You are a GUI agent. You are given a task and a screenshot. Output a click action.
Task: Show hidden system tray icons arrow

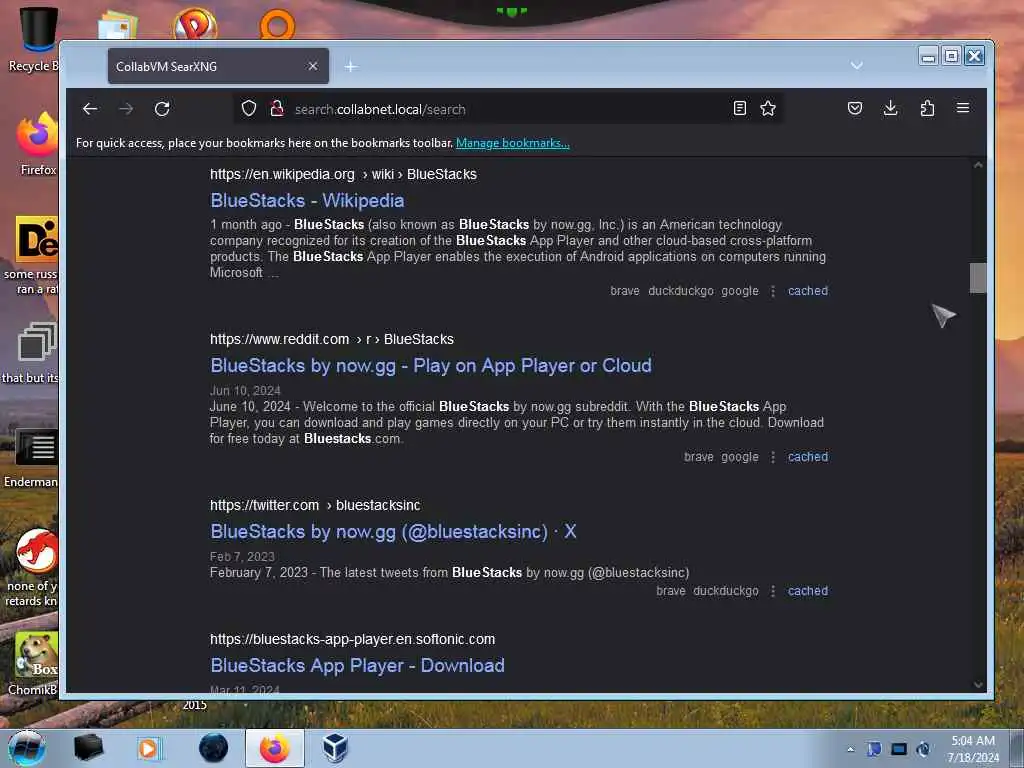point(850,750)
